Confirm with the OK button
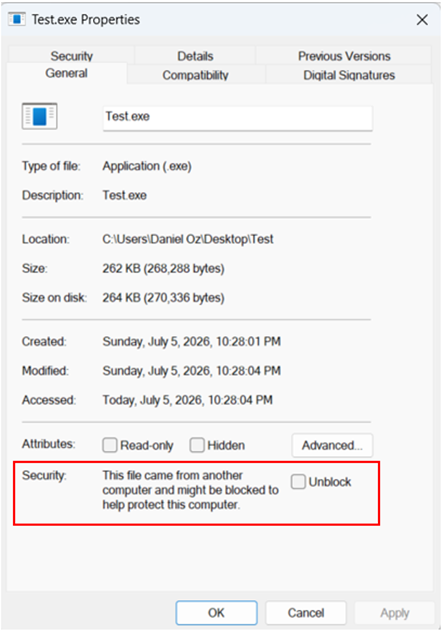 point(216,613)
